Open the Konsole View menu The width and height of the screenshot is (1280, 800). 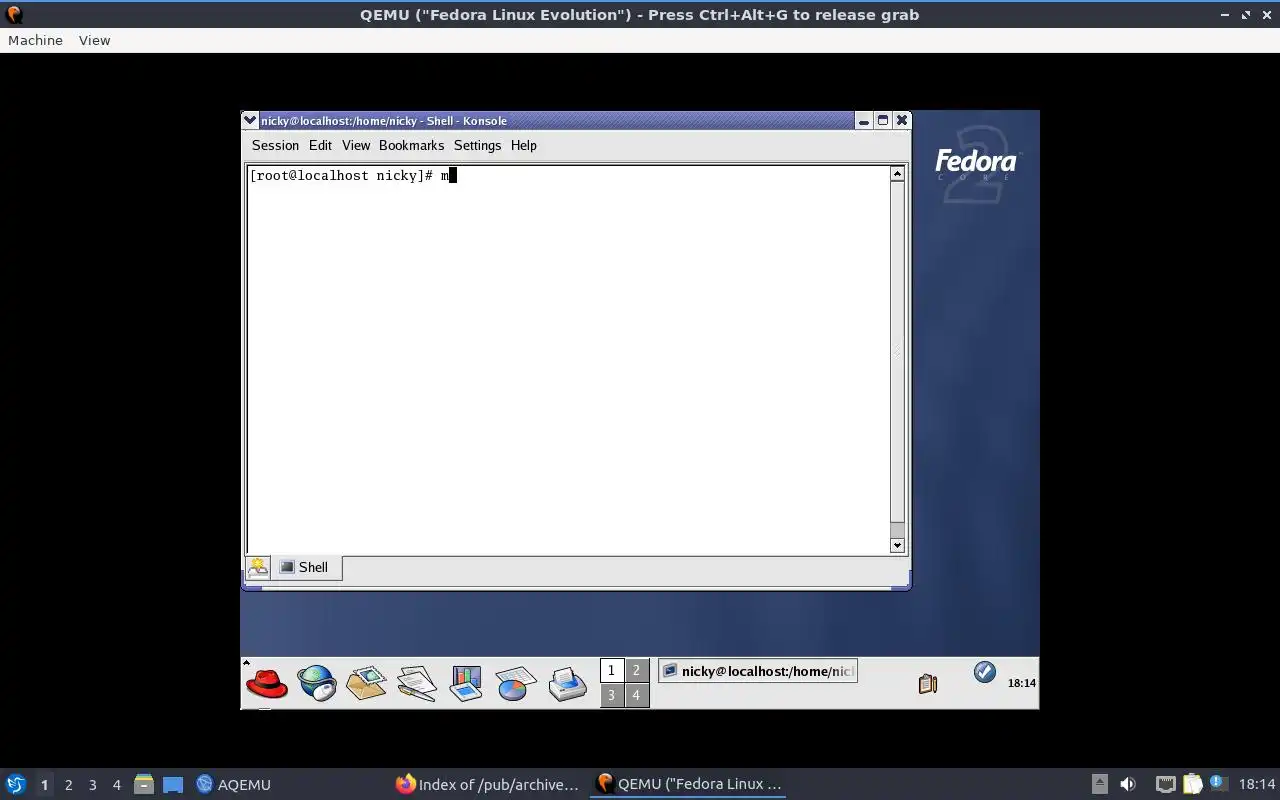coord(356,145)
